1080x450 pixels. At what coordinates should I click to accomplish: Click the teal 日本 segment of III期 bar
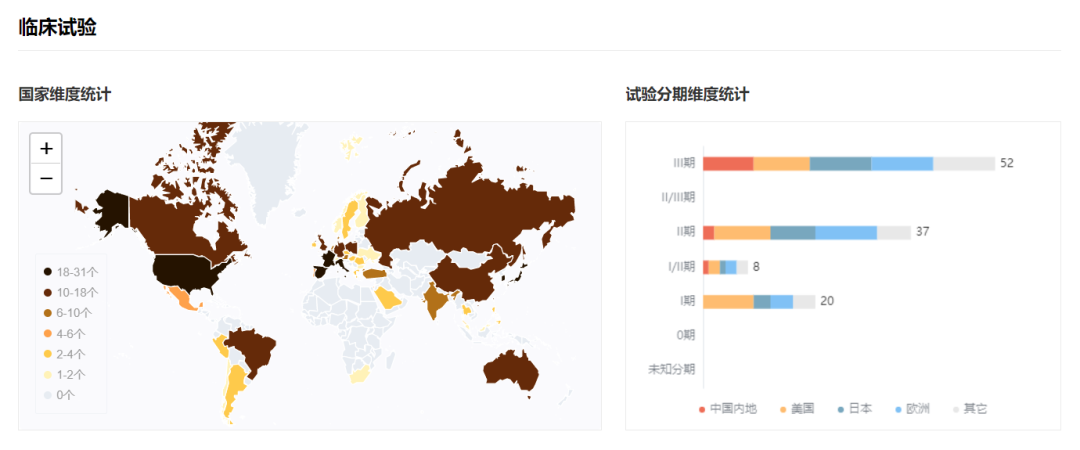point(840,163)
